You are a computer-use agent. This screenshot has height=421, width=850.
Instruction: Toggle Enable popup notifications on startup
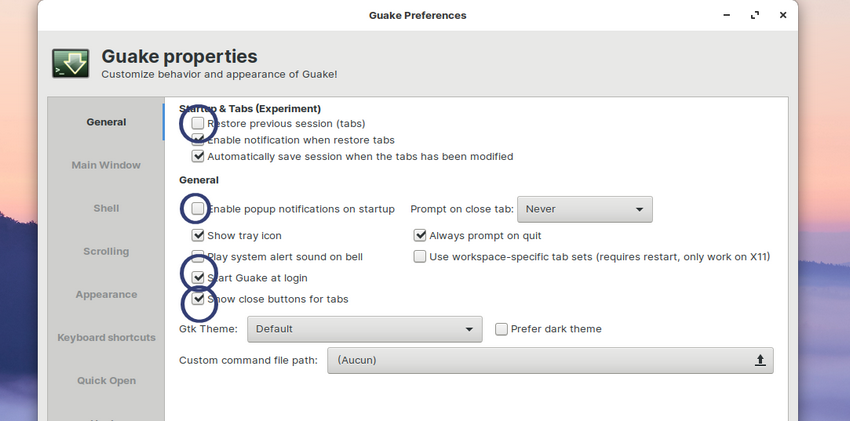pos(198,209)
